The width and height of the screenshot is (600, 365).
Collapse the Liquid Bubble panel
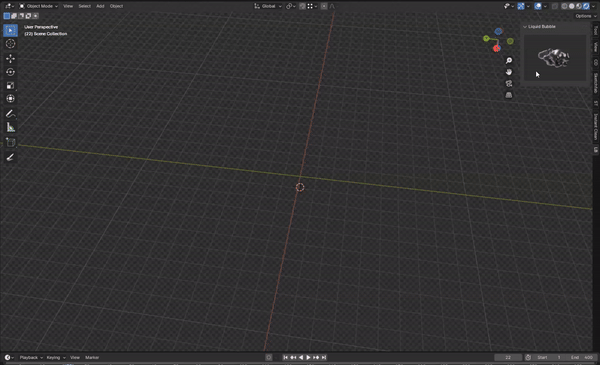click(525, 27)
